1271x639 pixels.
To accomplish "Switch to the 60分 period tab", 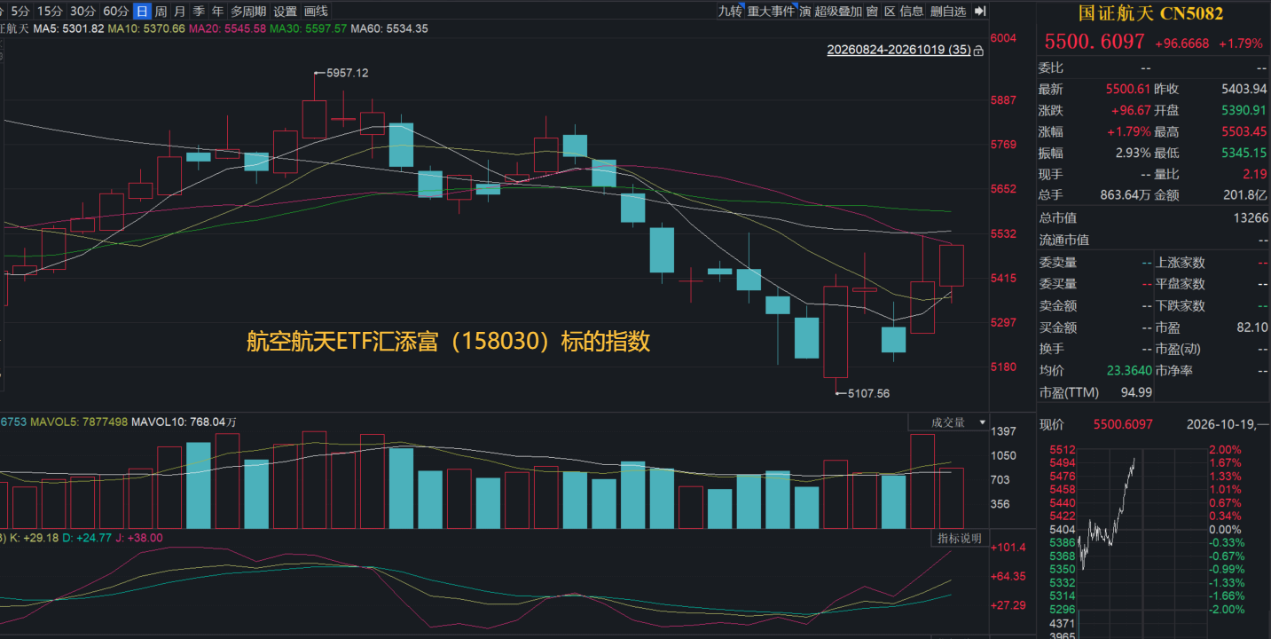I will coord(116,11).
